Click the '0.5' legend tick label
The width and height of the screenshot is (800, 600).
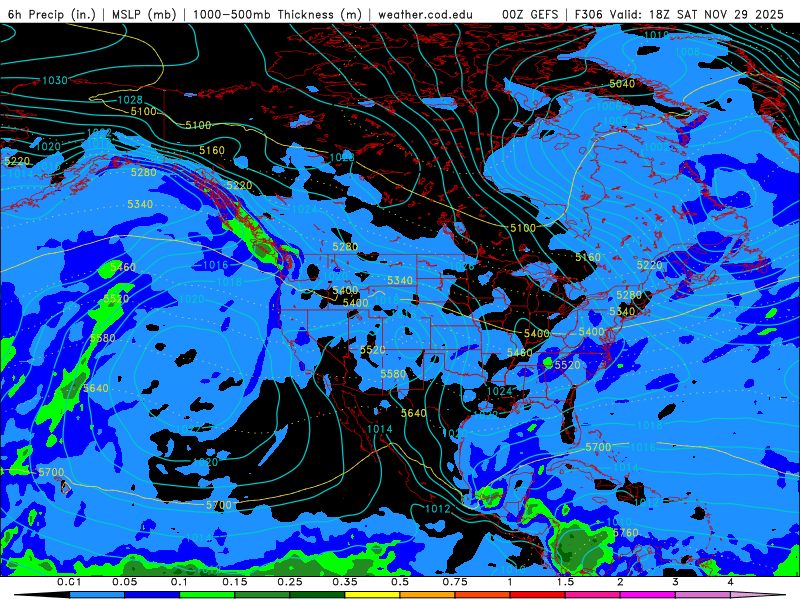pos(400,582)
